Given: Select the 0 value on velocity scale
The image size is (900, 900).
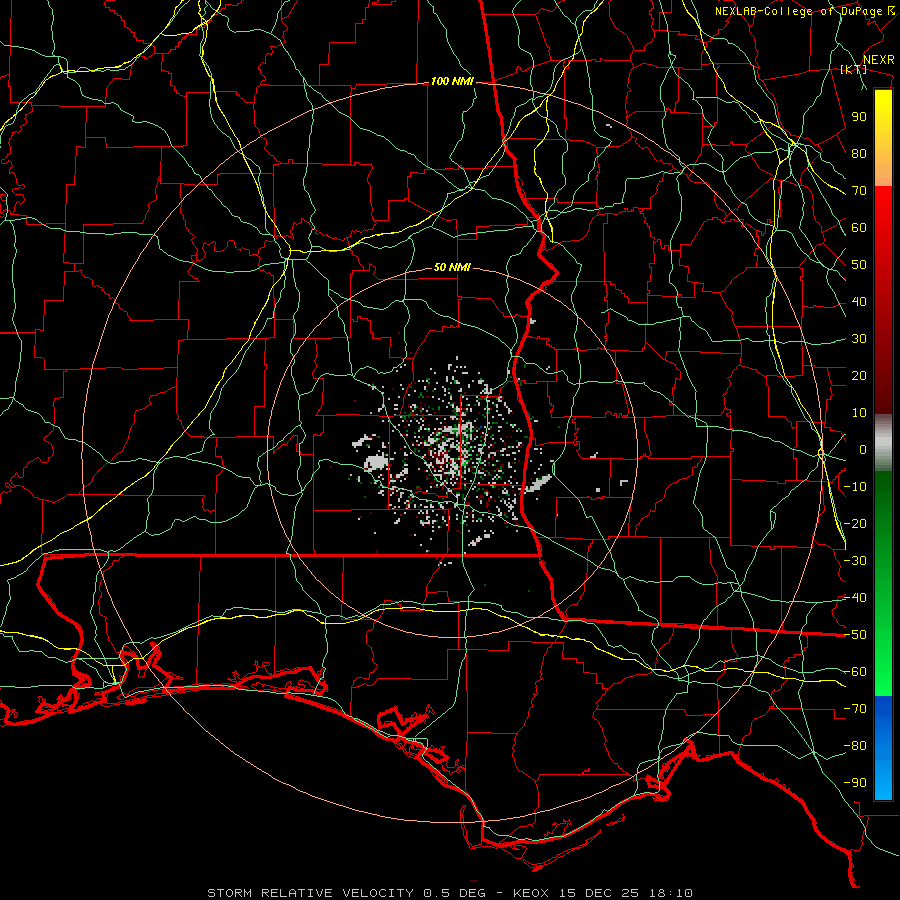Looking at the screenshot, I should pyautogui.click(x=863, y=450).
